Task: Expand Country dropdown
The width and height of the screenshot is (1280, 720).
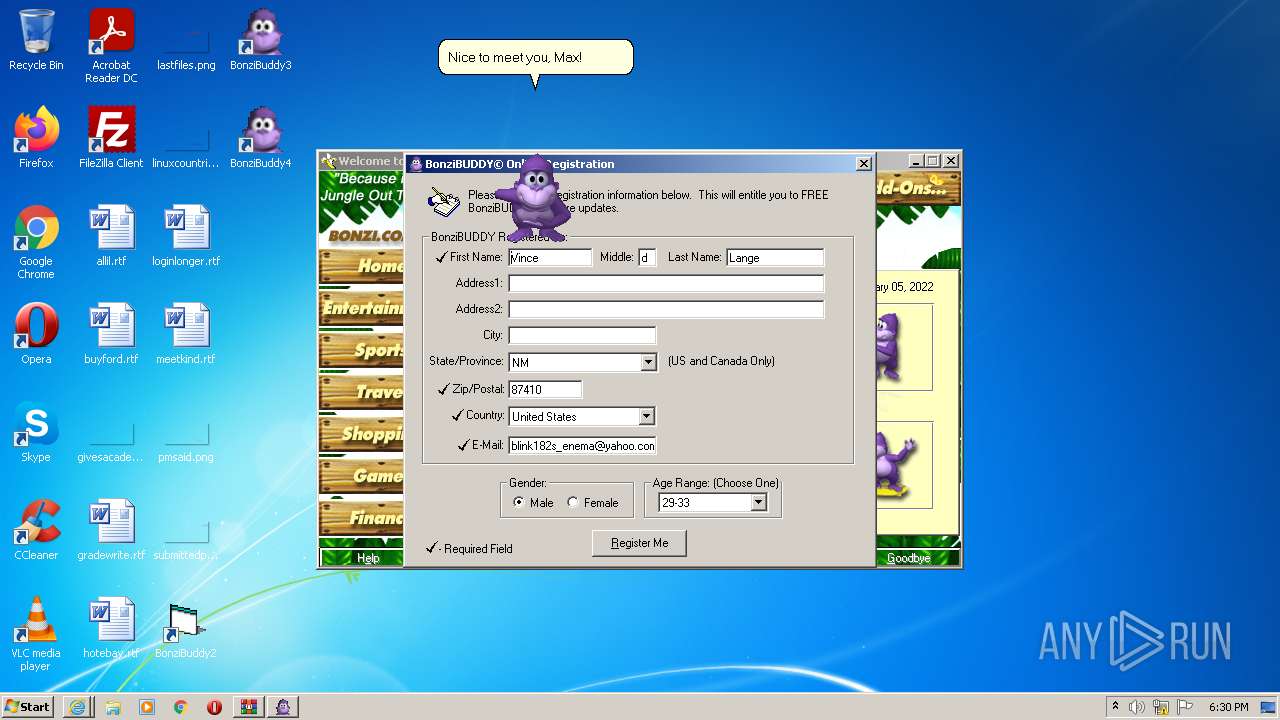Action: coord(646,416)
